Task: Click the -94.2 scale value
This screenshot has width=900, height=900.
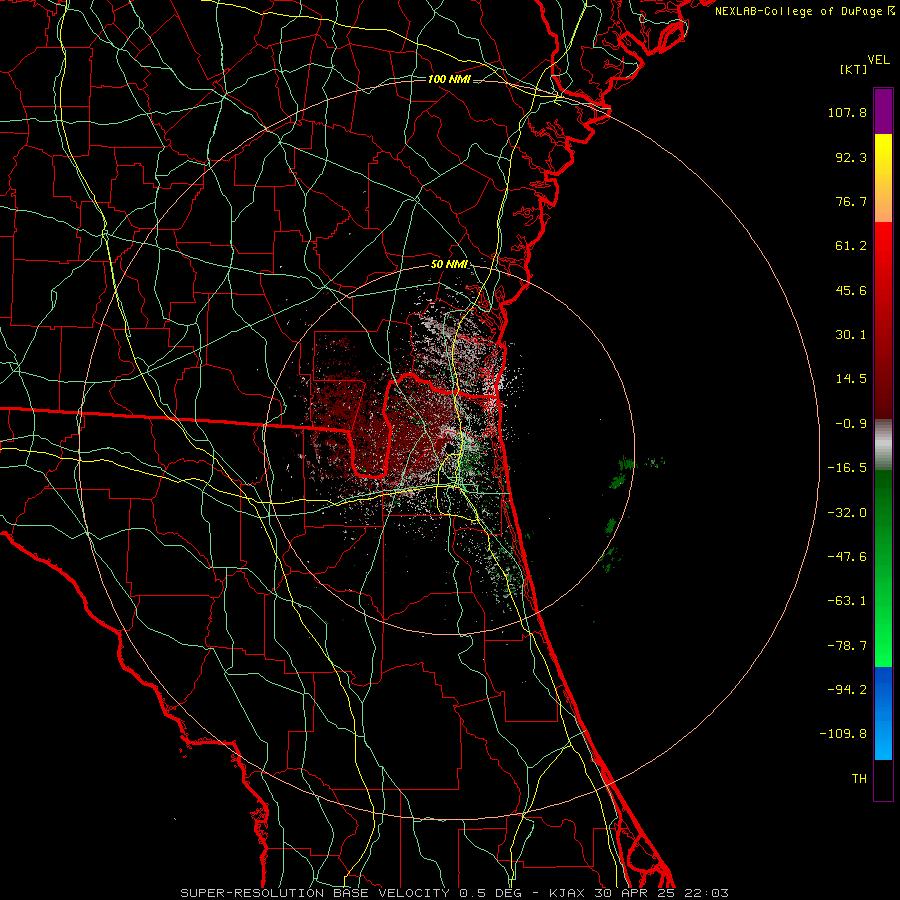Action: (x=847, y=690)
